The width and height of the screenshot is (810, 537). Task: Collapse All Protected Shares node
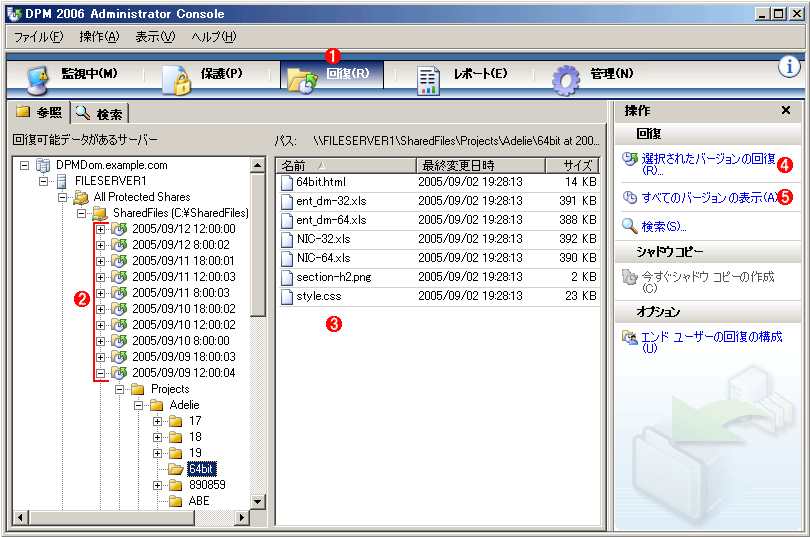pos(63,197)
